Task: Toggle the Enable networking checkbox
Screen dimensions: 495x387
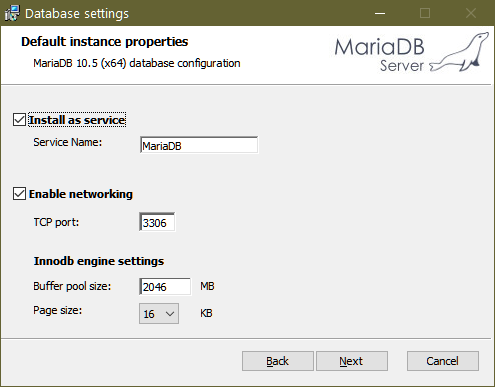Action: pyautogui.click(x=19, y=194)
